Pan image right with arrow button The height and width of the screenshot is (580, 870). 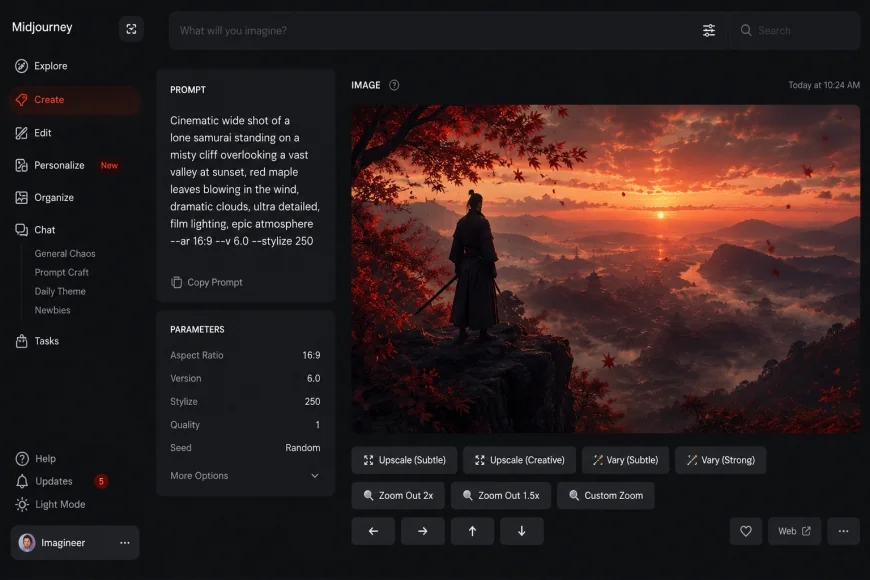tap(422, 531)
